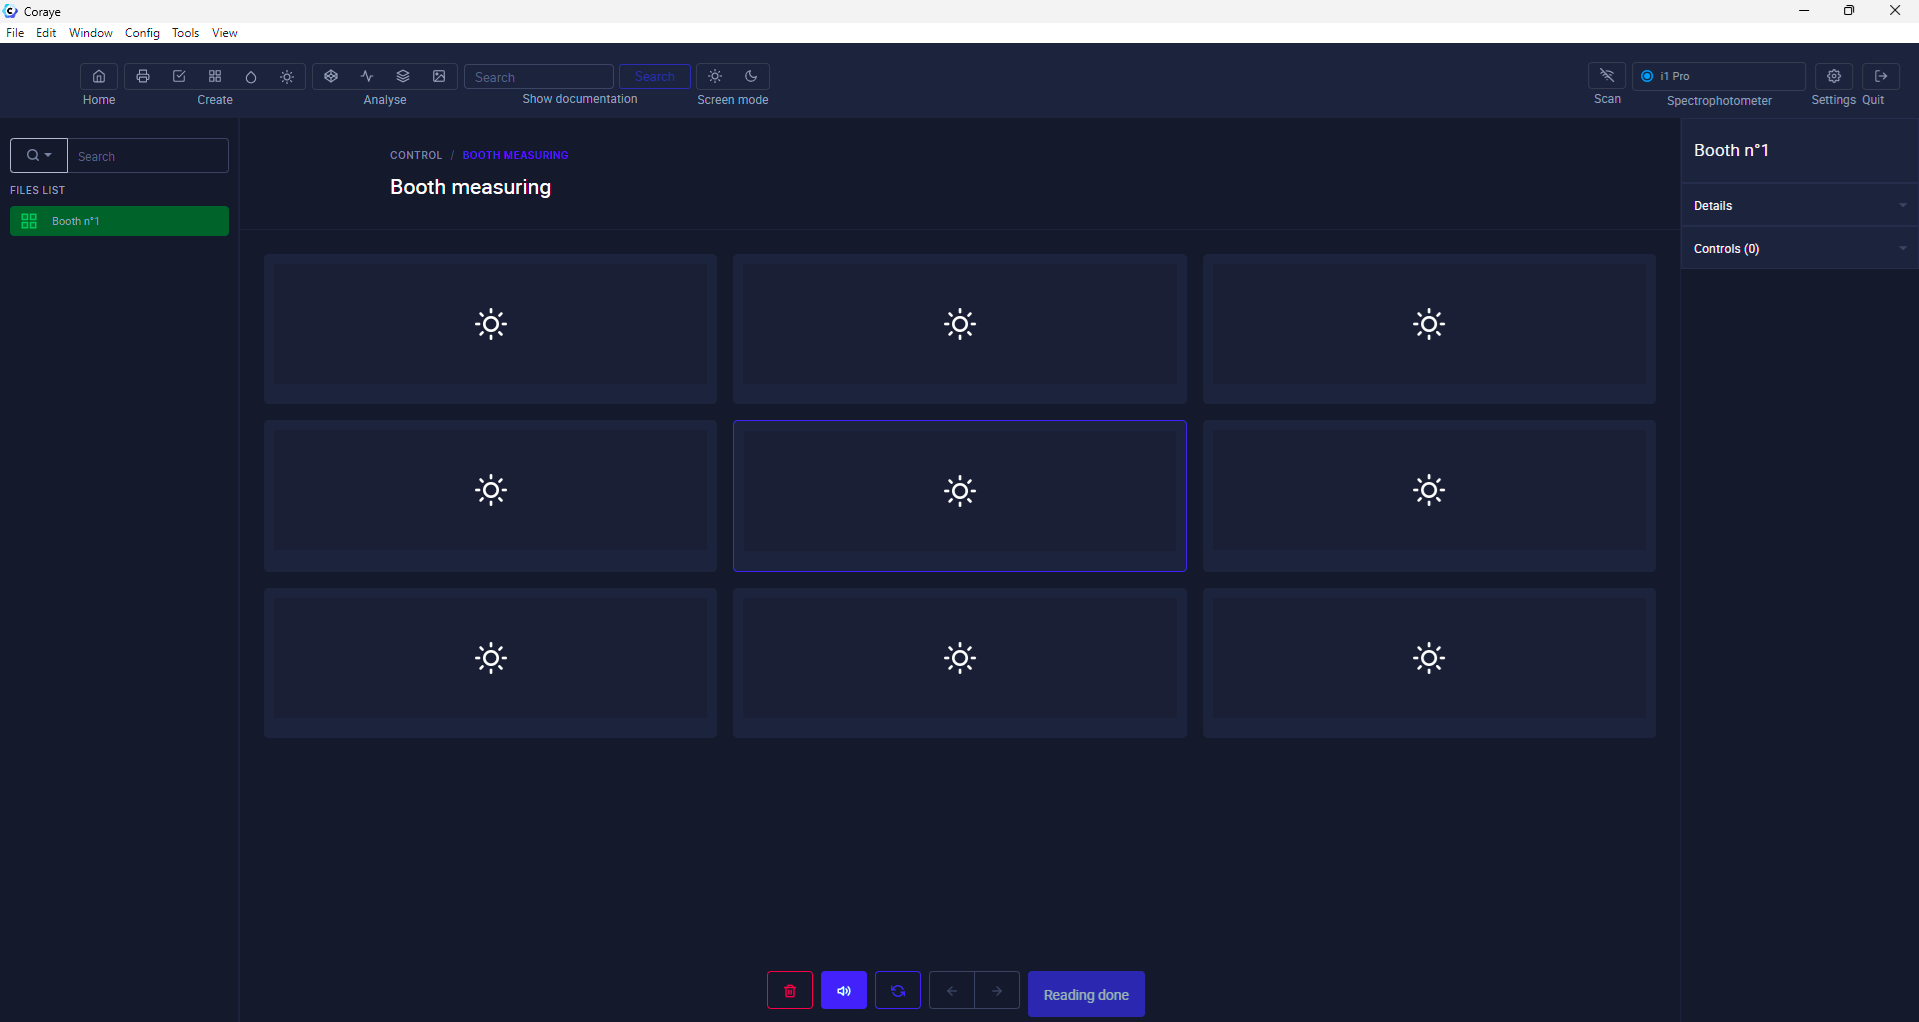Click the documentation Search input field
The width and height of the screenshot is (1919, 1022).
[539, 77]
